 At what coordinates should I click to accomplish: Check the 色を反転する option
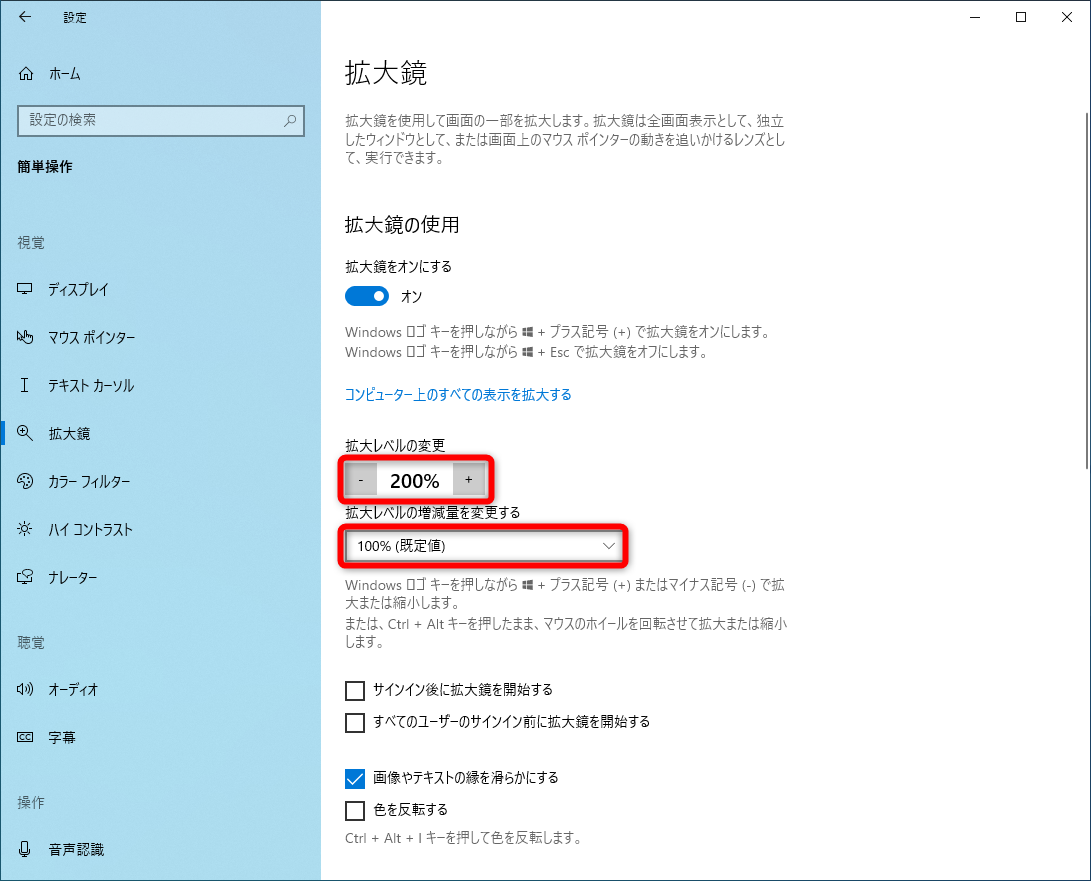(355, 811)
